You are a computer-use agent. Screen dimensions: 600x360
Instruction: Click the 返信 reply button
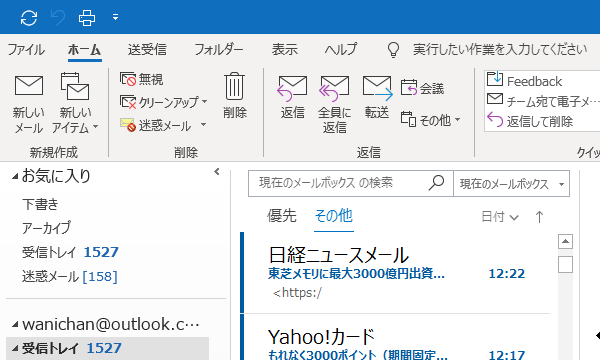point(292,97)
